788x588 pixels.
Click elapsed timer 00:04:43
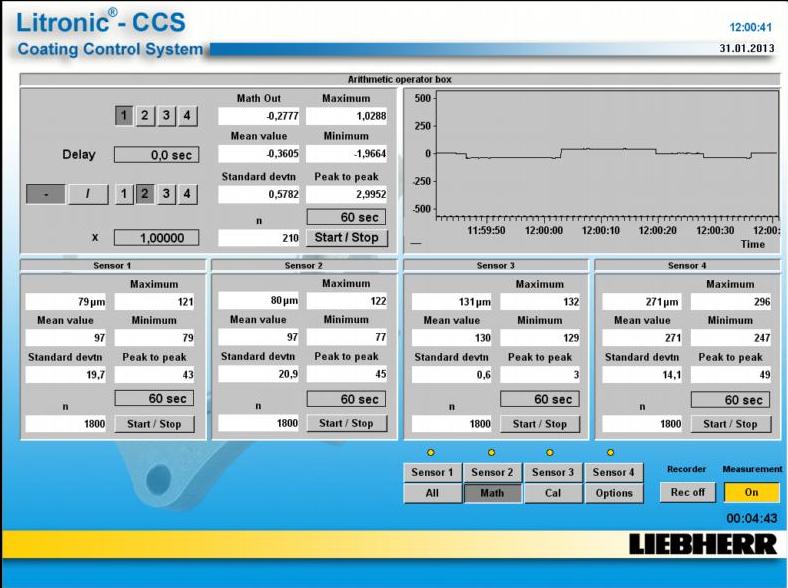point(752,518)
